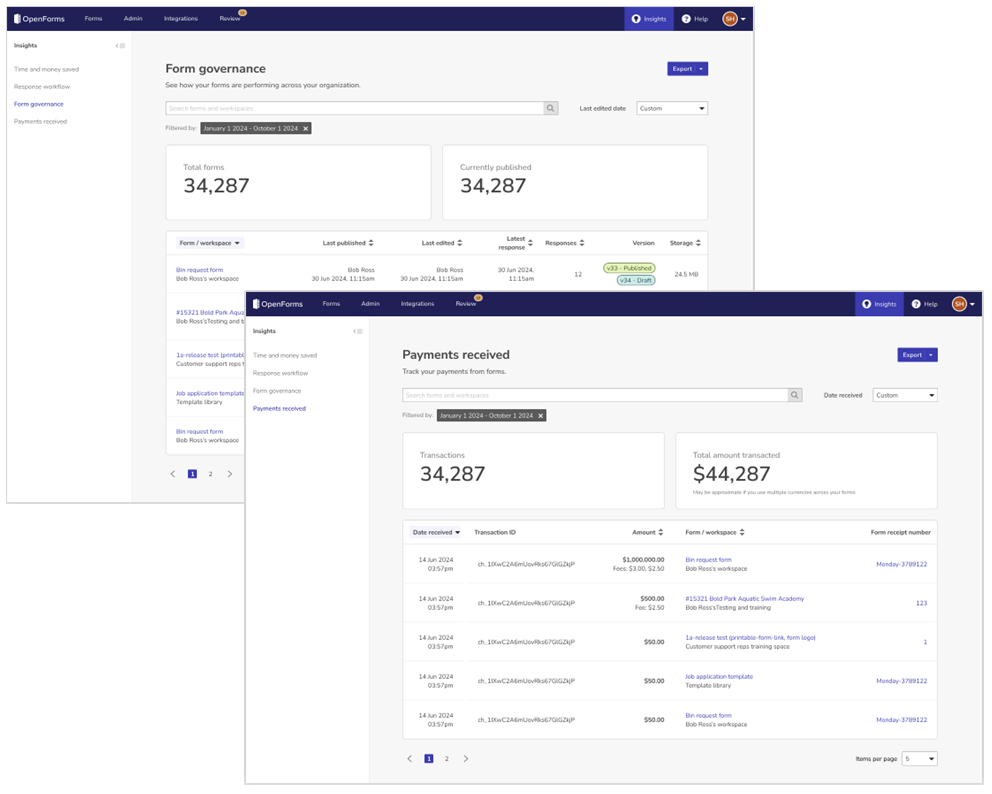
Task: Click $1,000,000.00 amount cell
Action: point(643,560)
